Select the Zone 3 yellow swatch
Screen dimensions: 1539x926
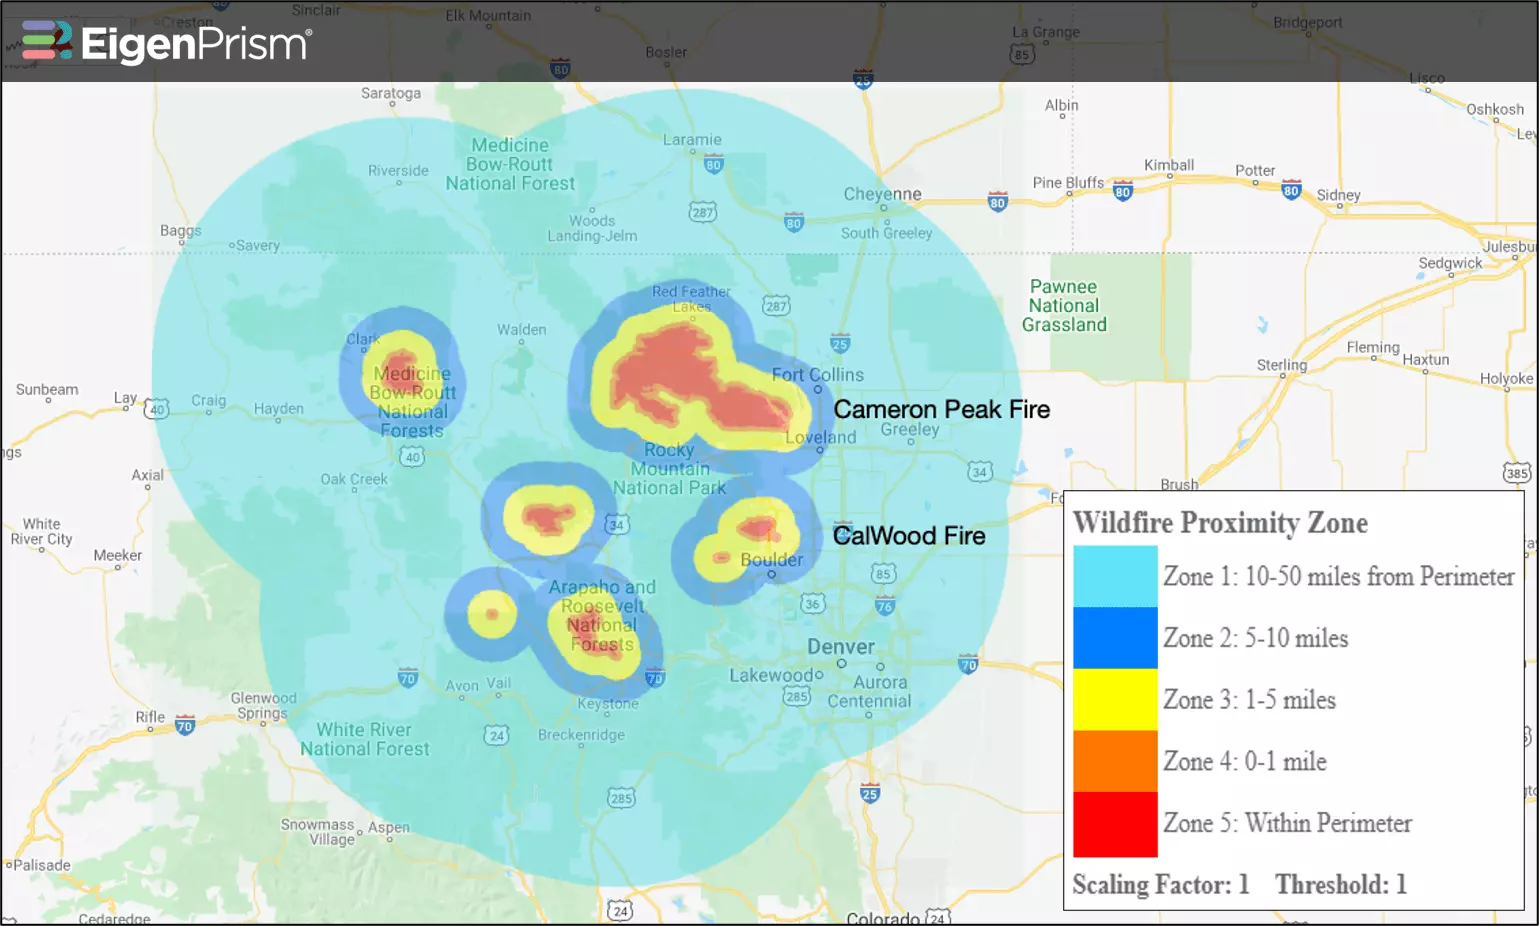point(1115,700)
